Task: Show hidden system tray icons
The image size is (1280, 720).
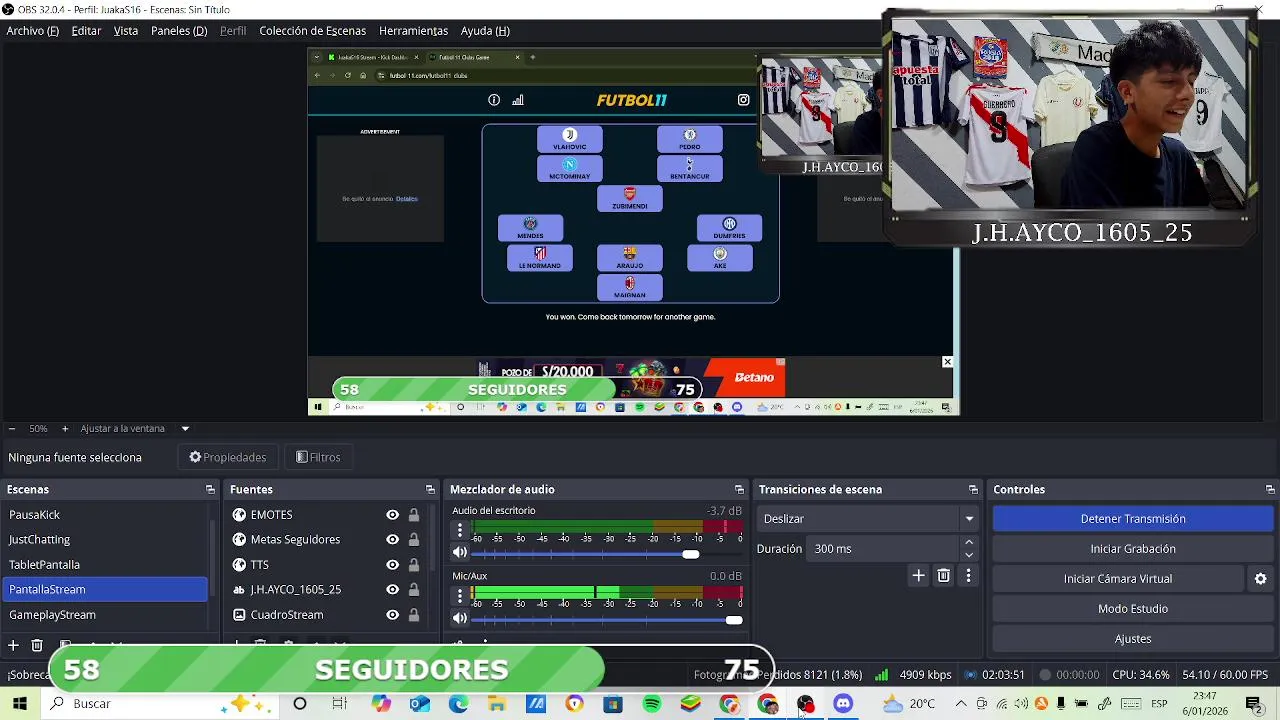Action: point(961,704)
